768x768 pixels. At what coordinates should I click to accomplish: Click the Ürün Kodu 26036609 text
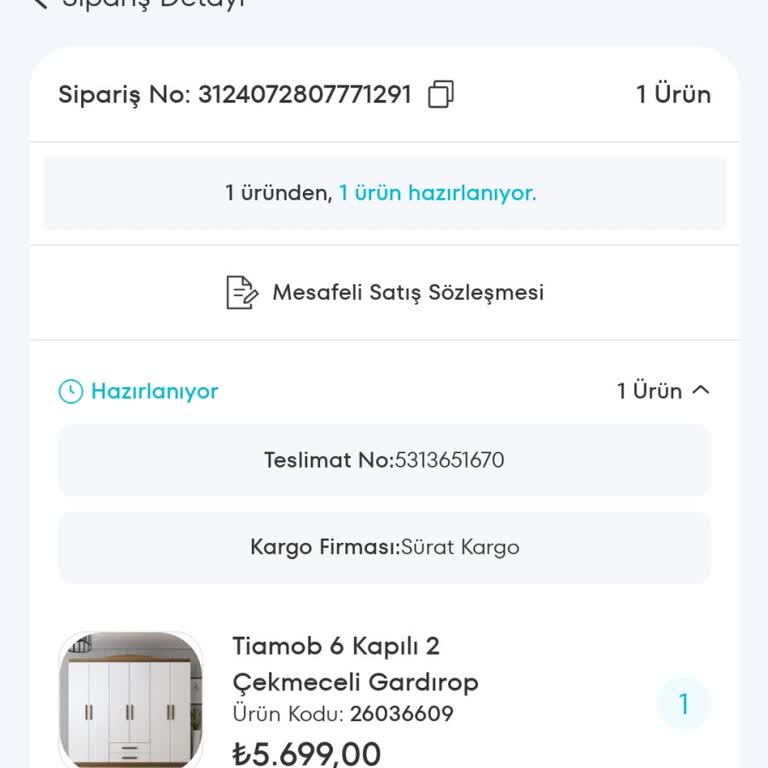coord(343,714)
